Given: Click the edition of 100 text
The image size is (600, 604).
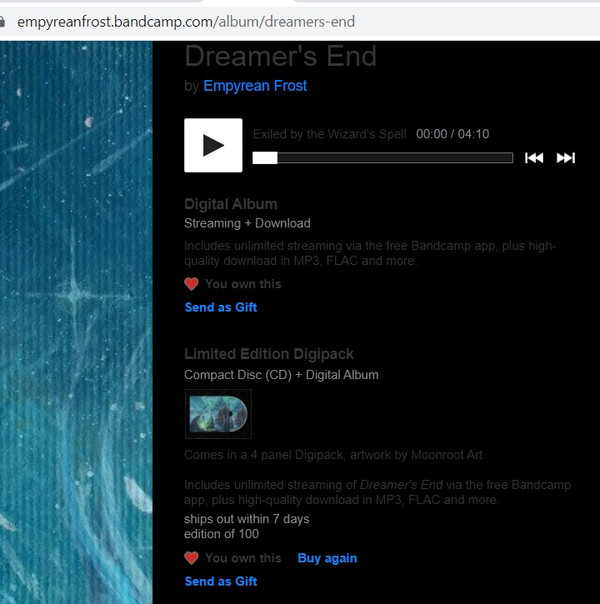Looking at the screenshot, I should (221, 534).
